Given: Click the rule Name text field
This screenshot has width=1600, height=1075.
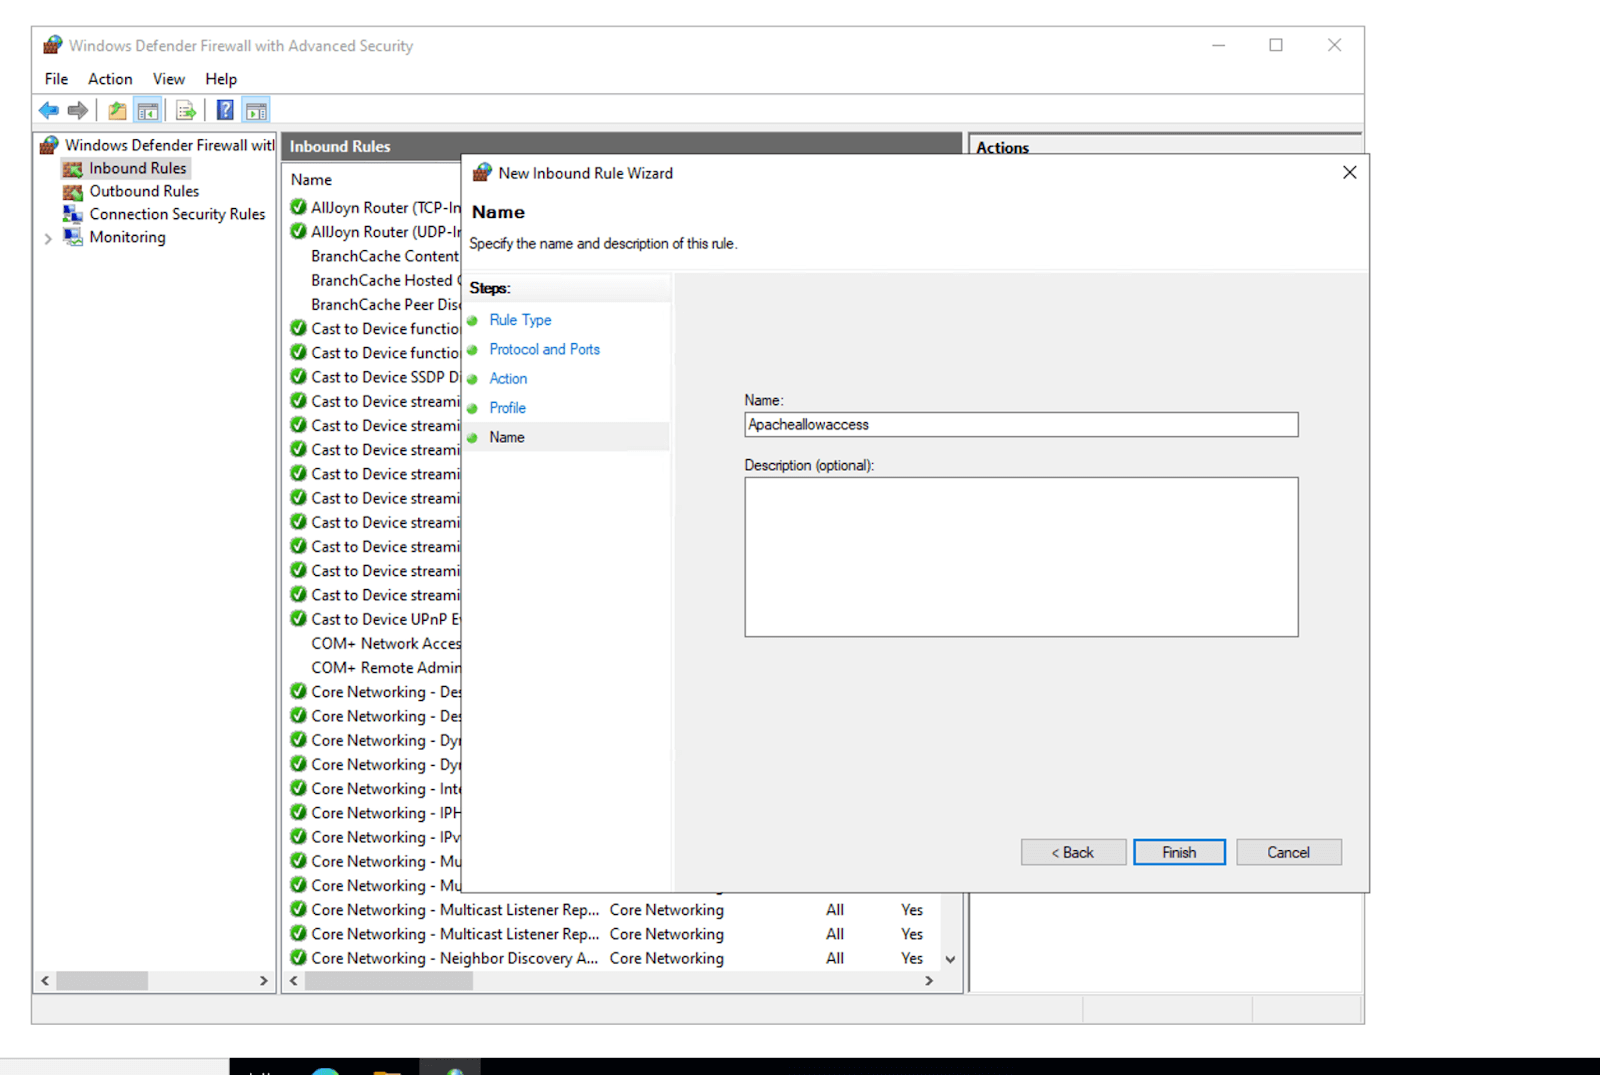Looking at the screenshot, I should (1021, 425).
